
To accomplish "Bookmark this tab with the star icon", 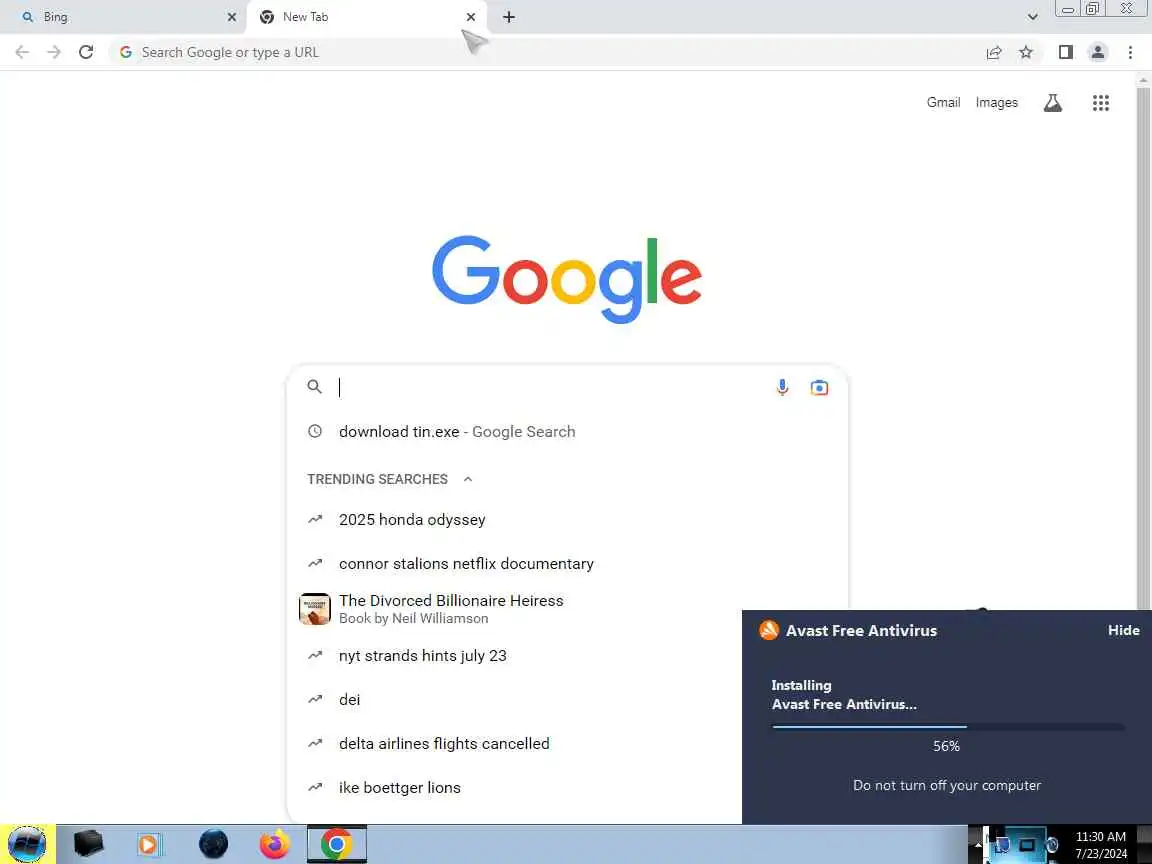I will coord(1026,52).
